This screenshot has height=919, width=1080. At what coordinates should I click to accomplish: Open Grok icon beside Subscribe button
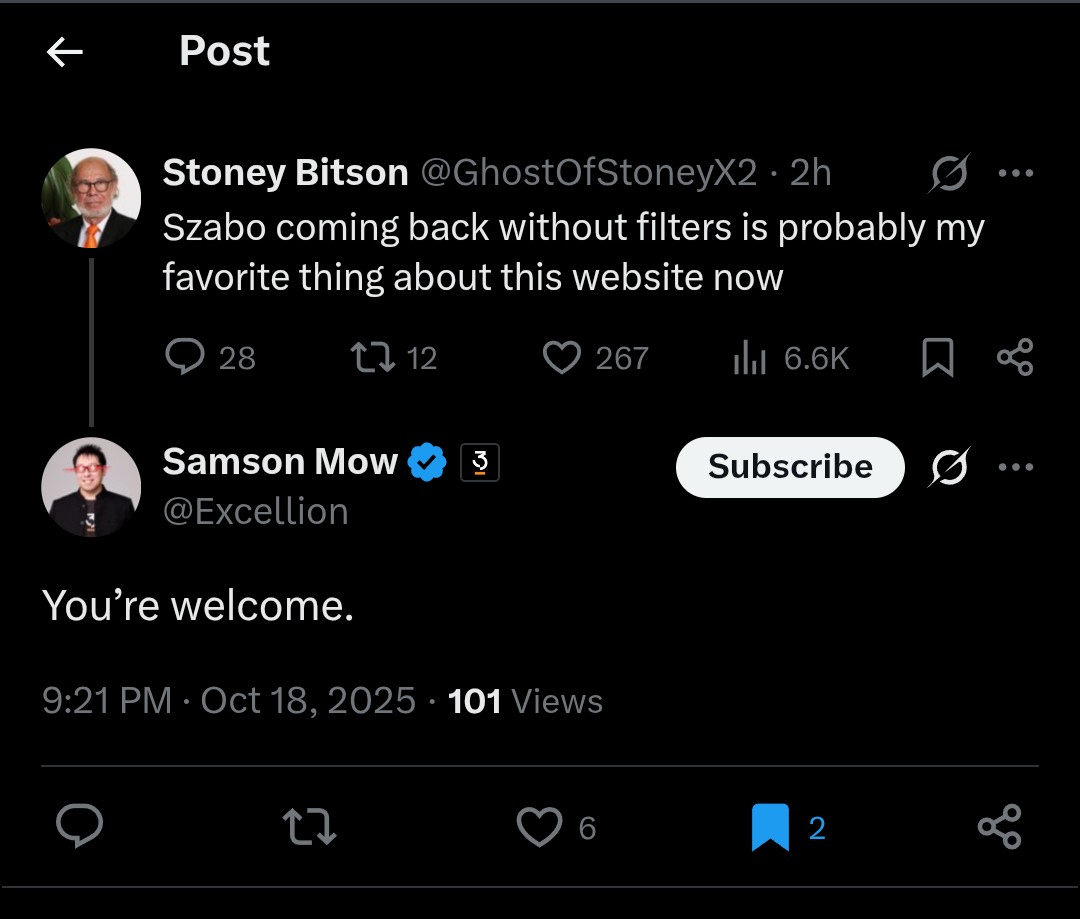click(x=948, y=467)
